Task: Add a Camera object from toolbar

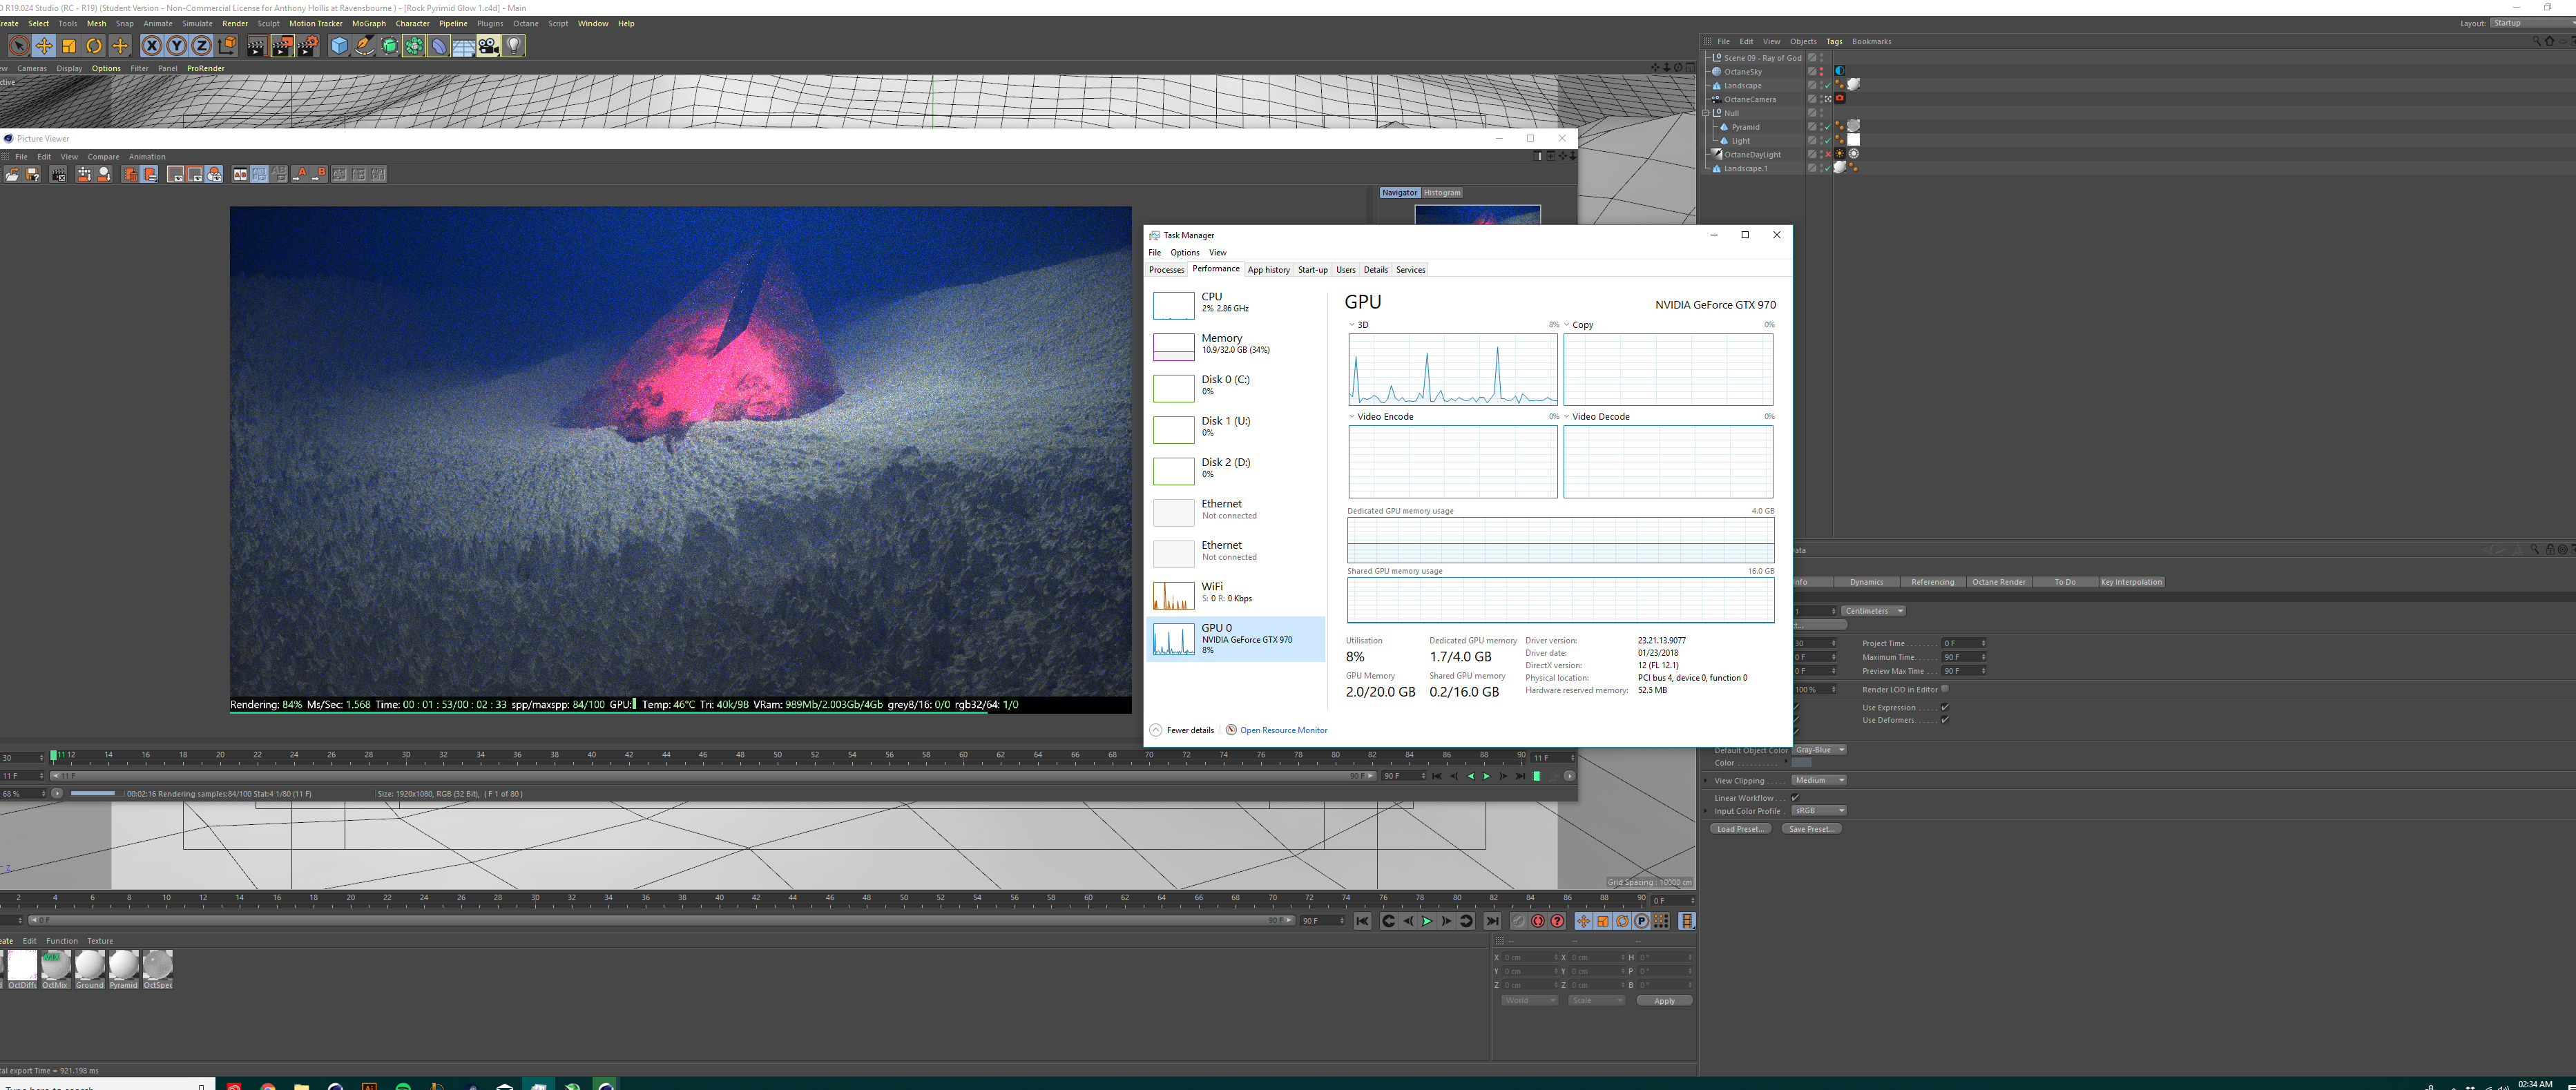Action: tap(488, 46)
